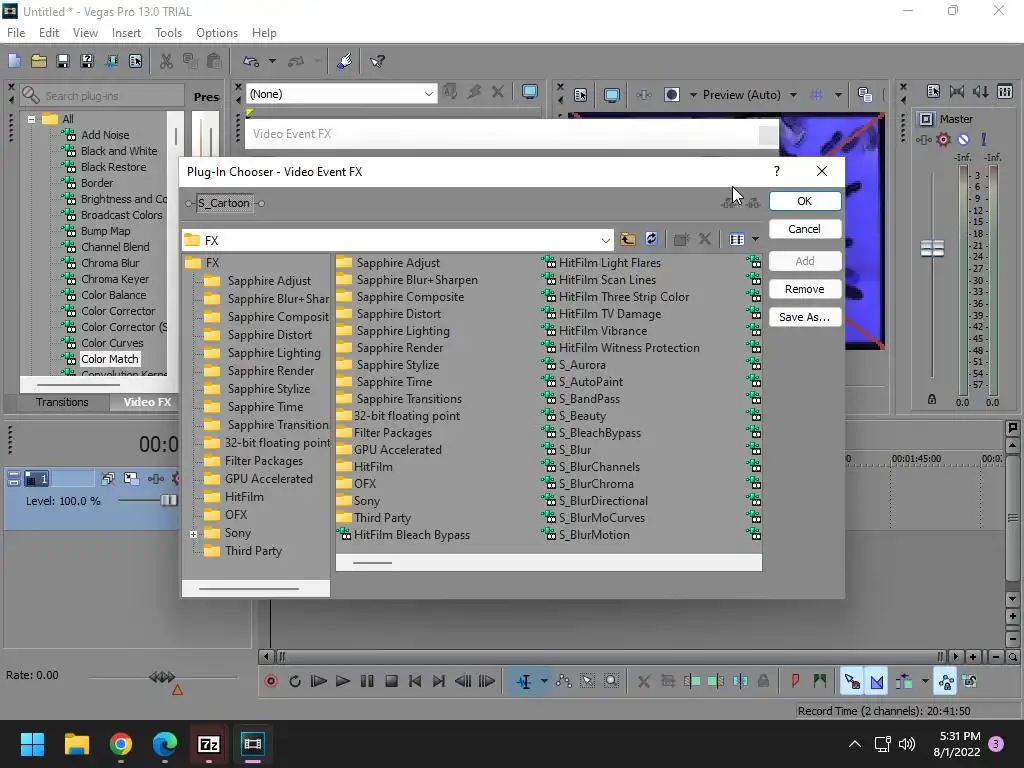Open the Tools menu
The height and width of the screenshot is (768, 1024).
[x=168, y=33]
